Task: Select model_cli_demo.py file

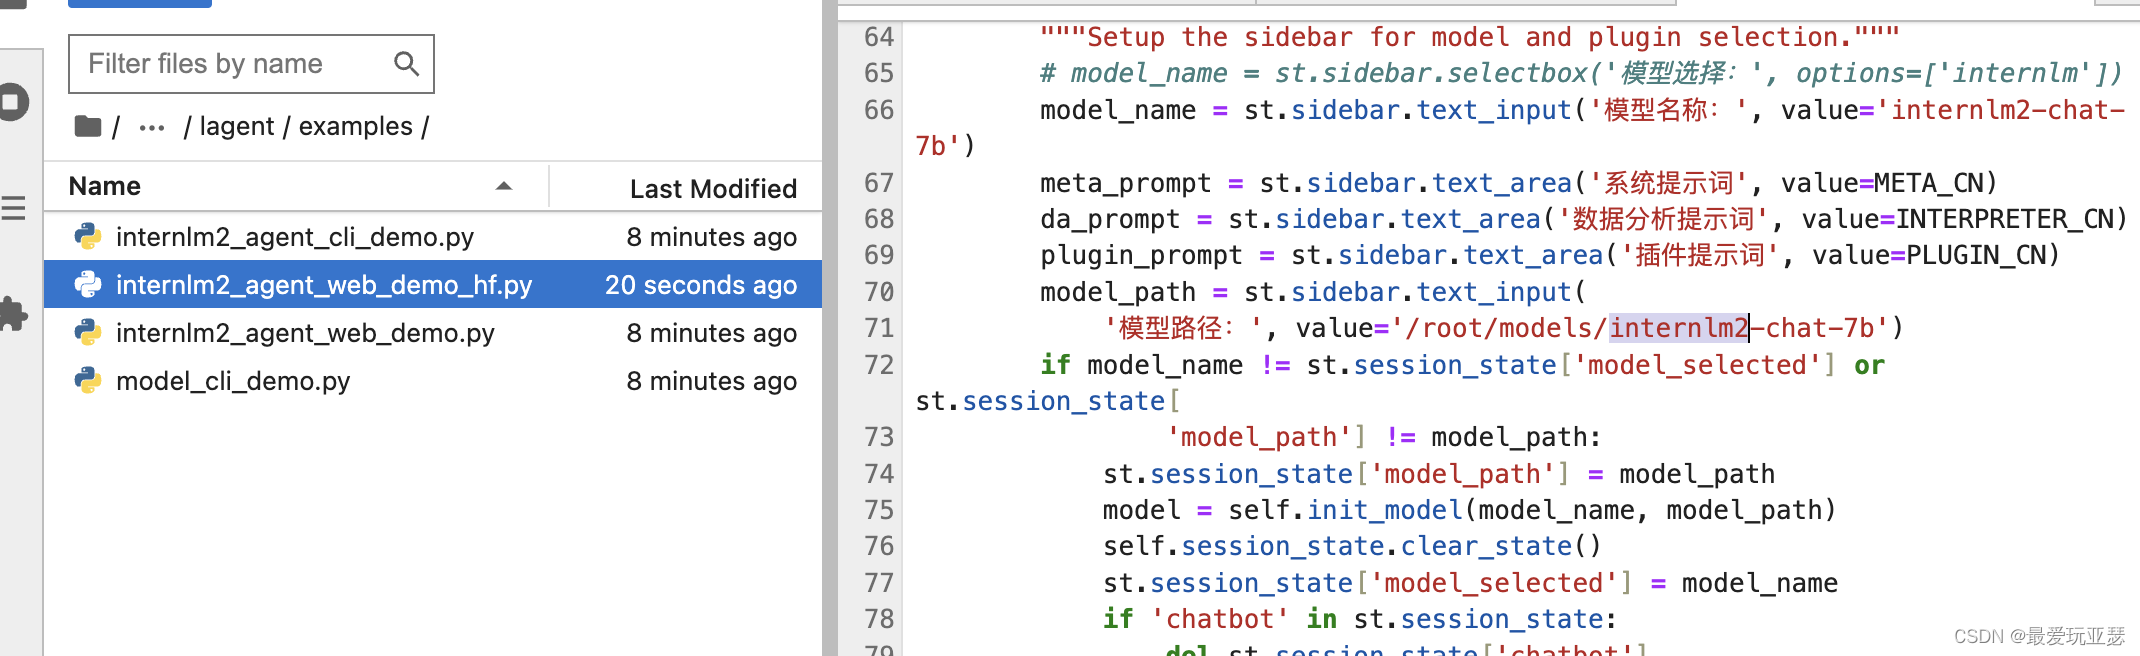Action: coord(433,381)
